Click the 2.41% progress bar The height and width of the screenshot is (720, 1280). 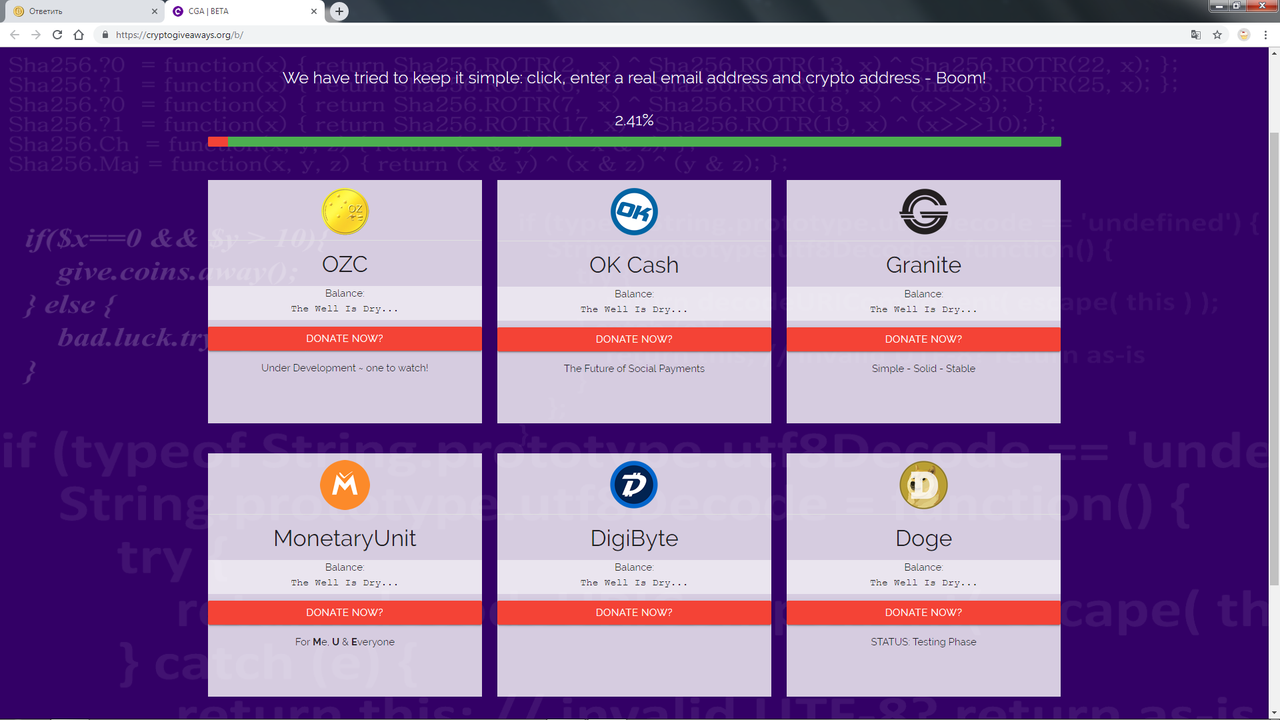coord(634,142)
